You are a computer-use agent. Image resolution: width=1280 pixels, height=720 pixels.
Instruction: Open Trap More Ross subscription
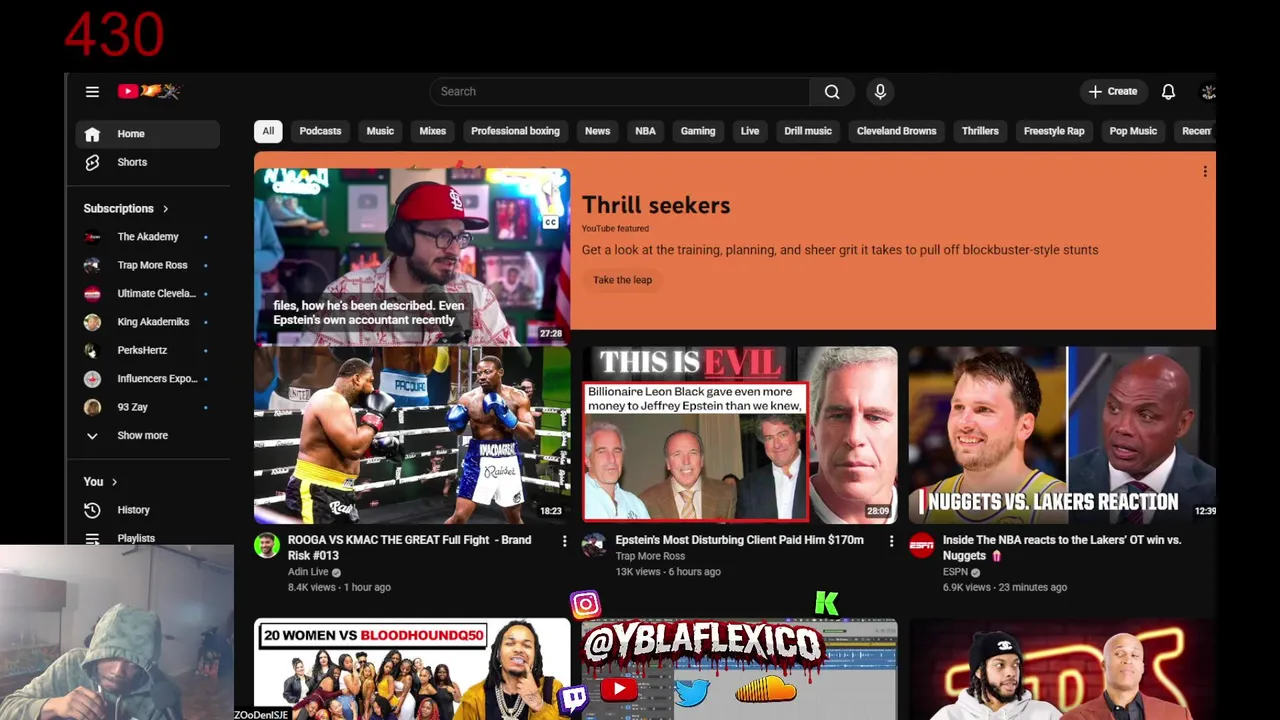pyautogui.click(x=147, y=265)
